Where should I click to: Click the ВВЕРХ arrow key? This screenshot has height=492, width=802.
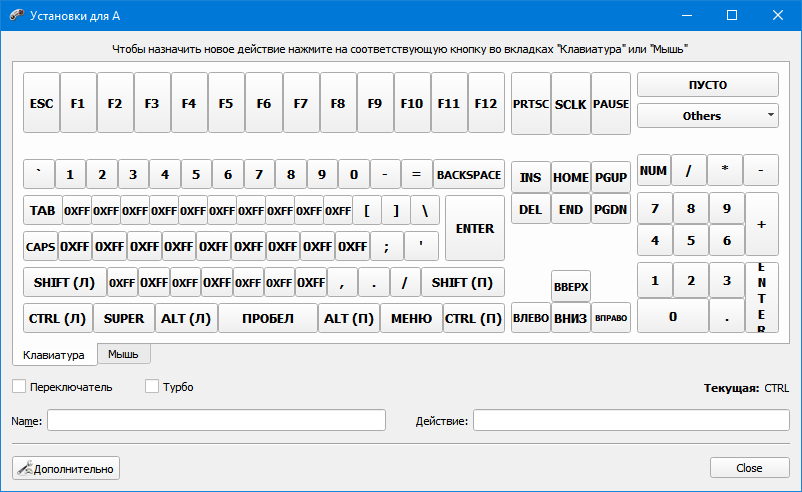(570, 287)
